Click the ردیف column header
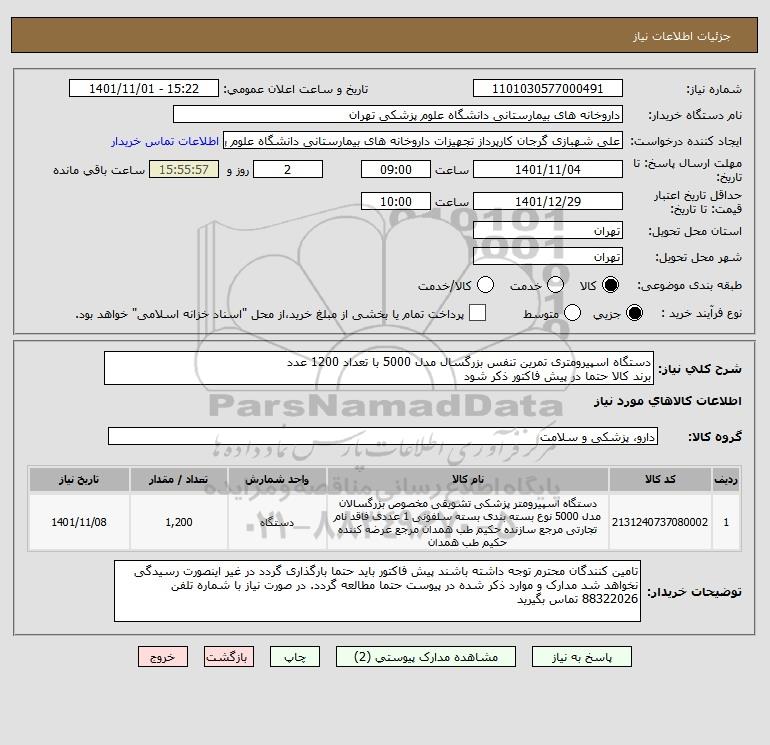 [726, 479]
